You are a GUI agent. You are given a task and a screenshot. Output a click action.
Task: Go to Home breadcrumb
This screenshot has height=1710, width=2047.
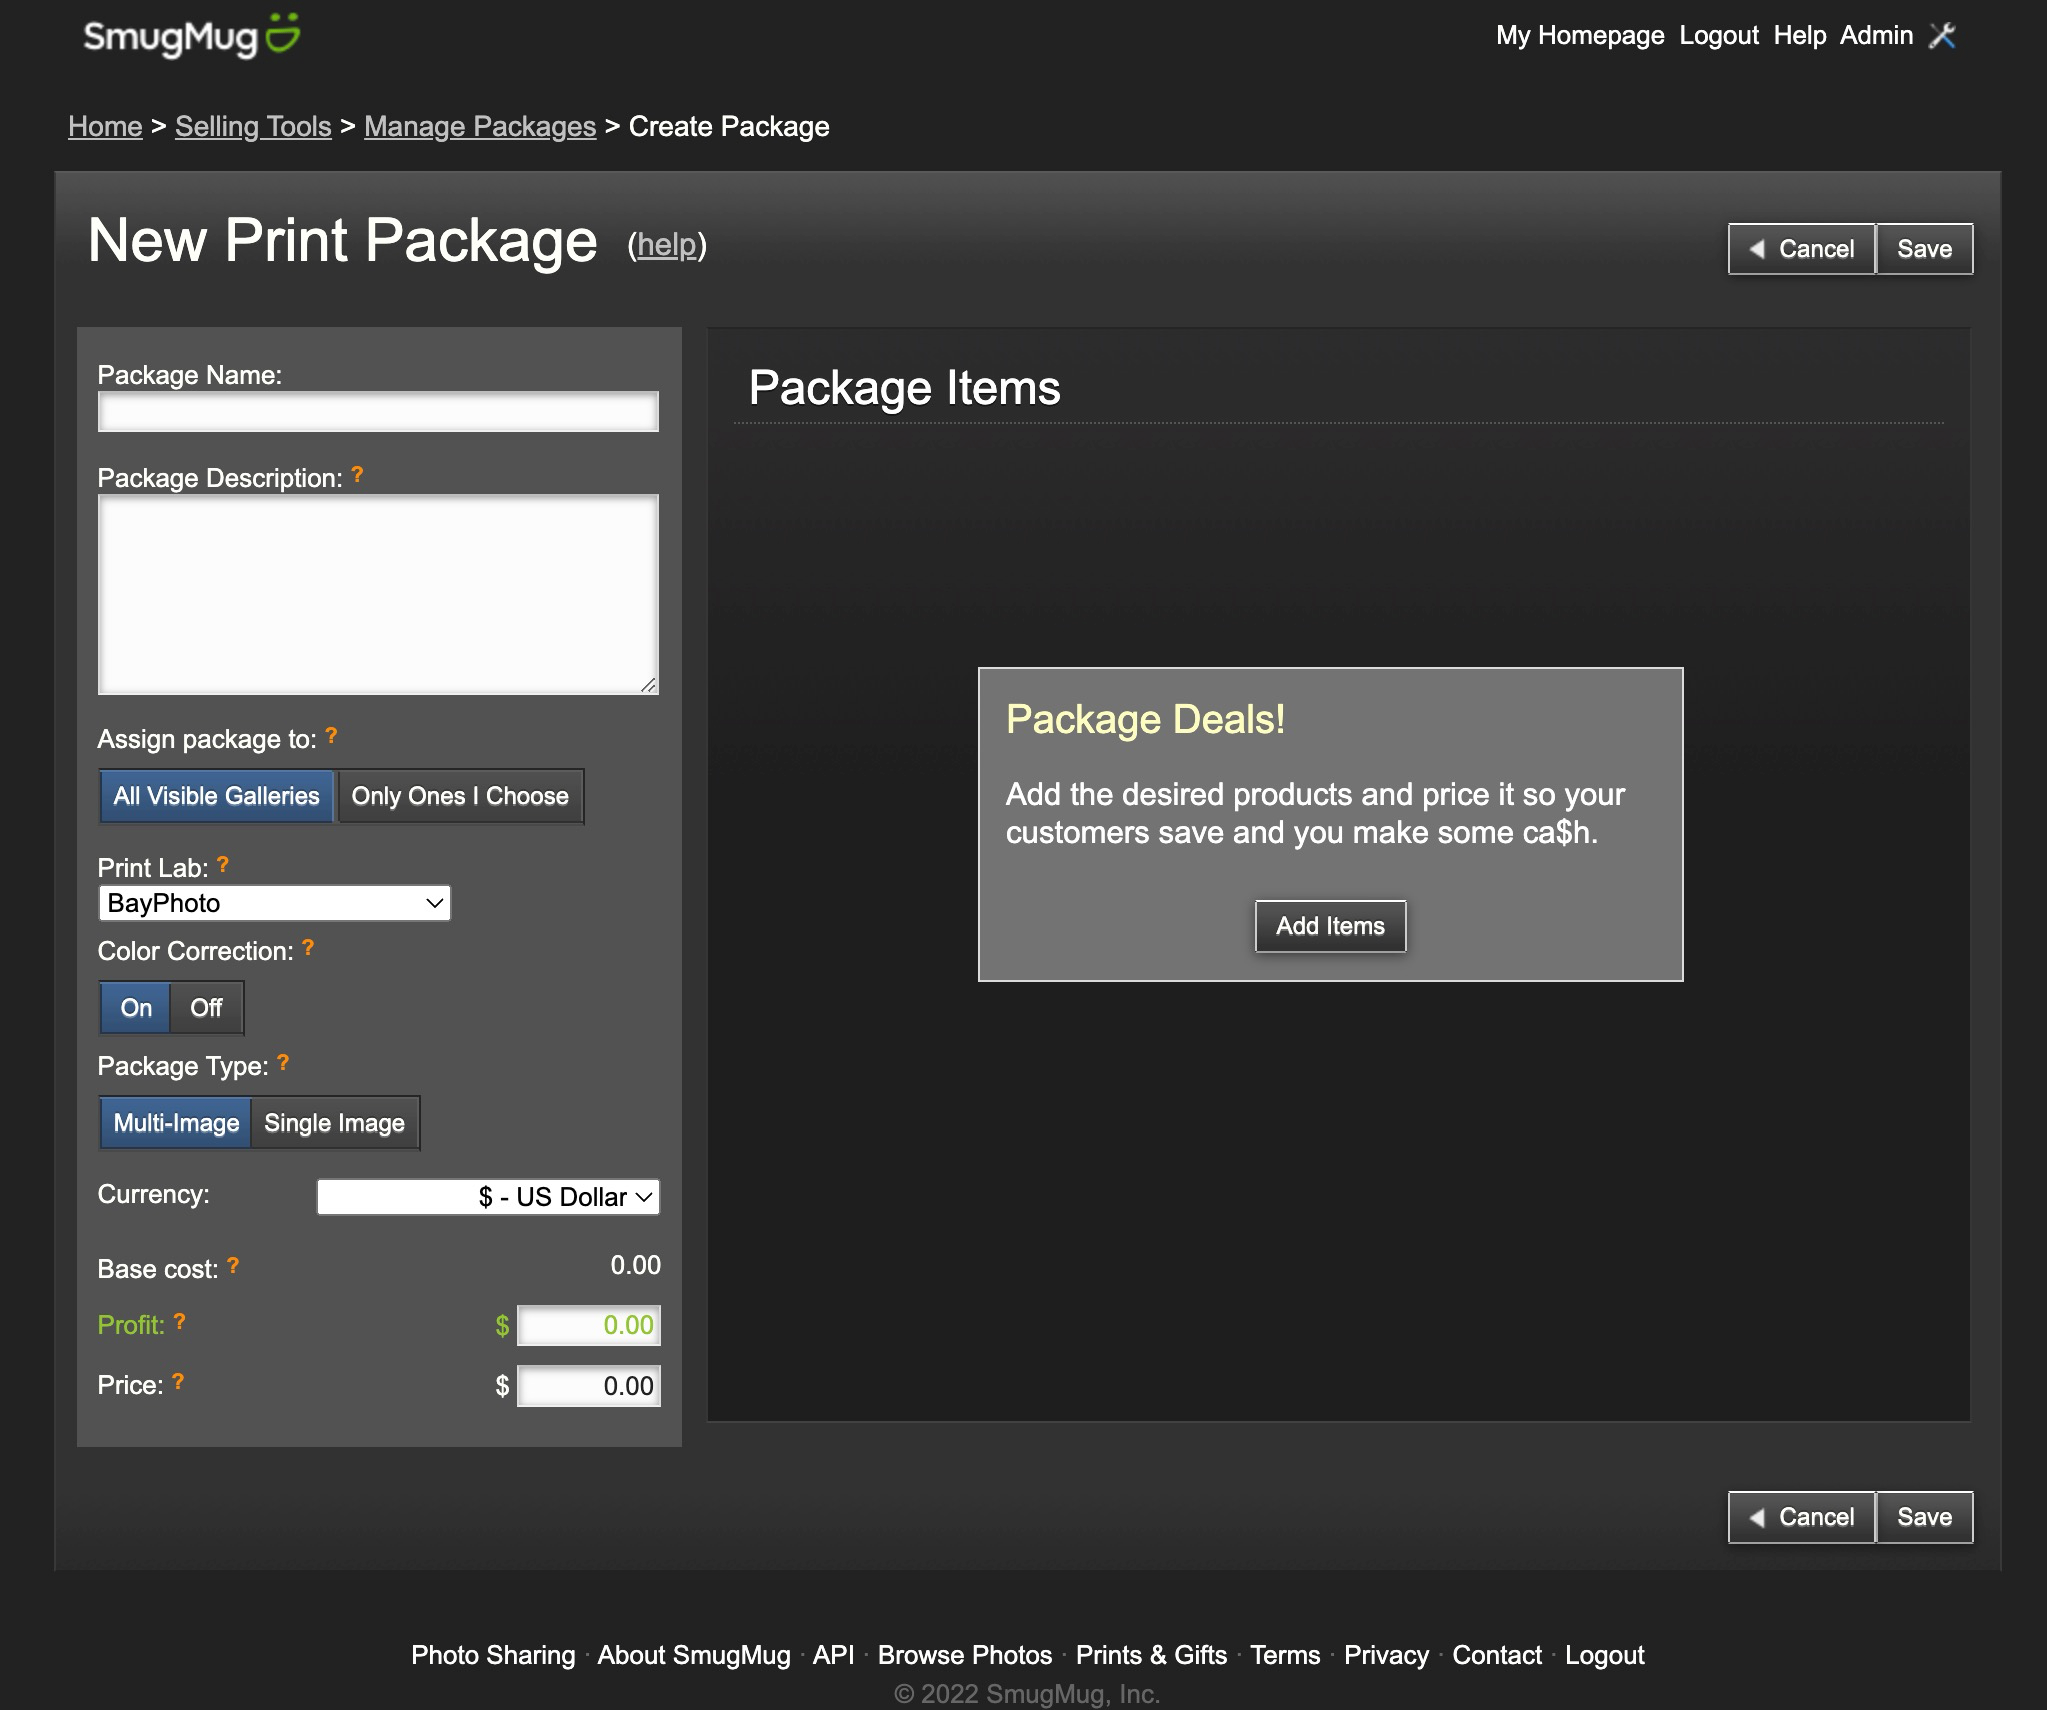[x=105, y=126]
